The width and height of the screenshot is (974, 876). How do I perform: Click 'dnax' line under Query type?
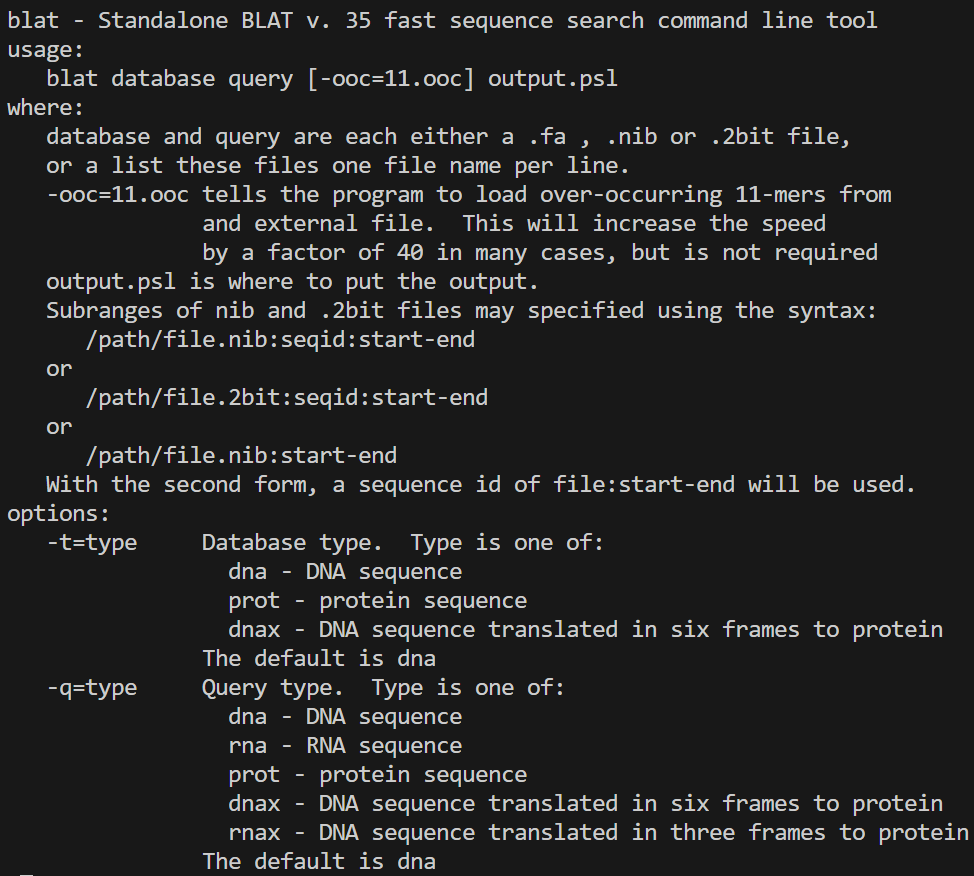pos(586,804)
